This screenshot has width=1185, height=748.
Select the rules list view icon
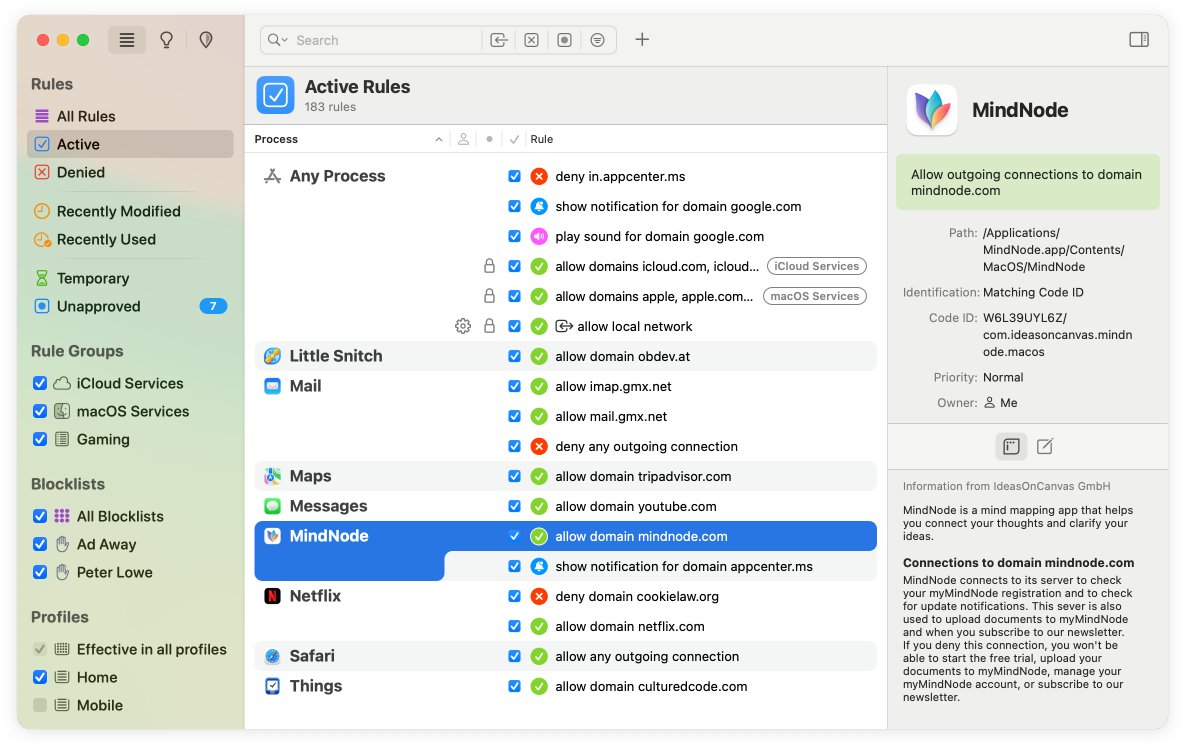coord(127,40)
